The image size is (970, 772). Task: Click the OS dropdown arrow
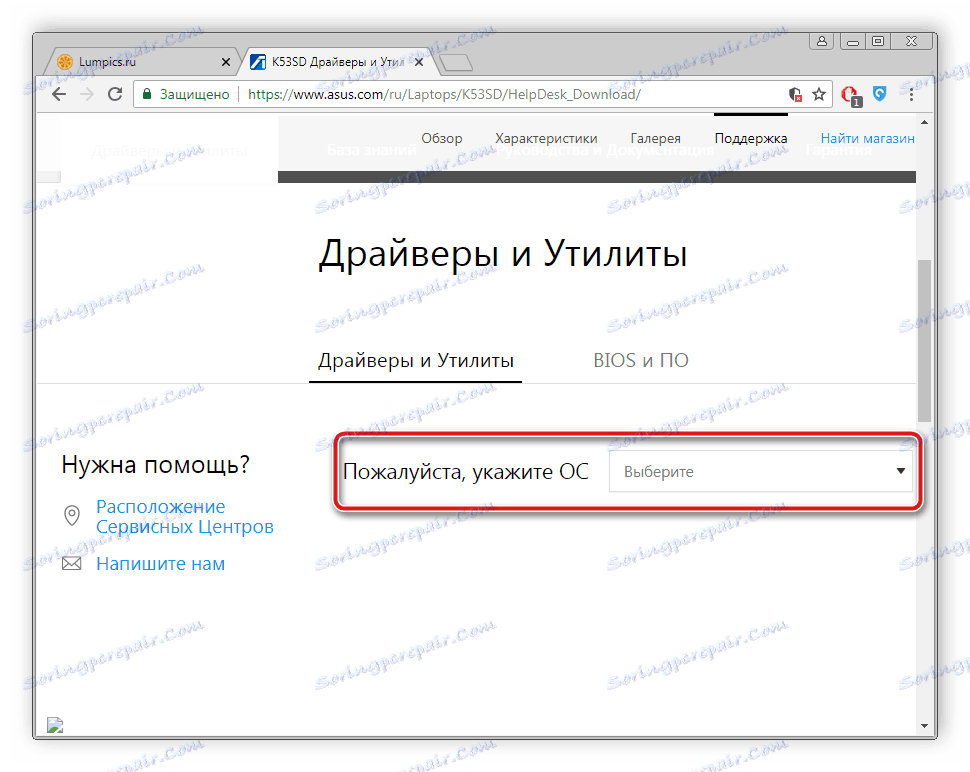coord(900,471)
